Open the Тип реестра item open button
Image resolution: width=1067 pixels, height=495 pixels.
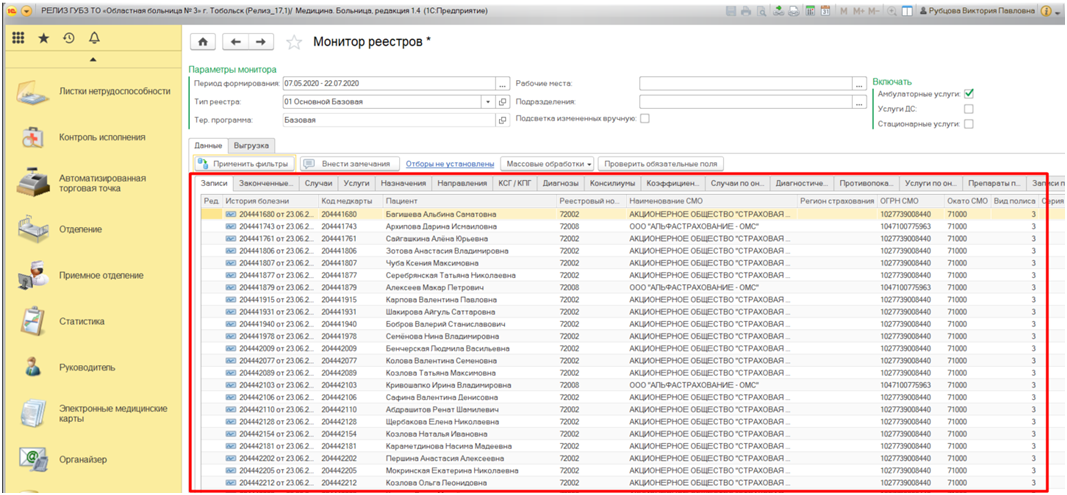pyautogui.click(x=503, y=101)
